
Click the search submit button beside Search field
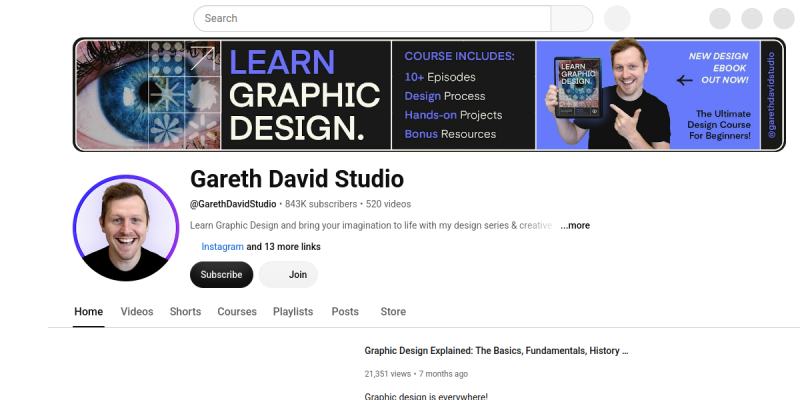(572, 18)
